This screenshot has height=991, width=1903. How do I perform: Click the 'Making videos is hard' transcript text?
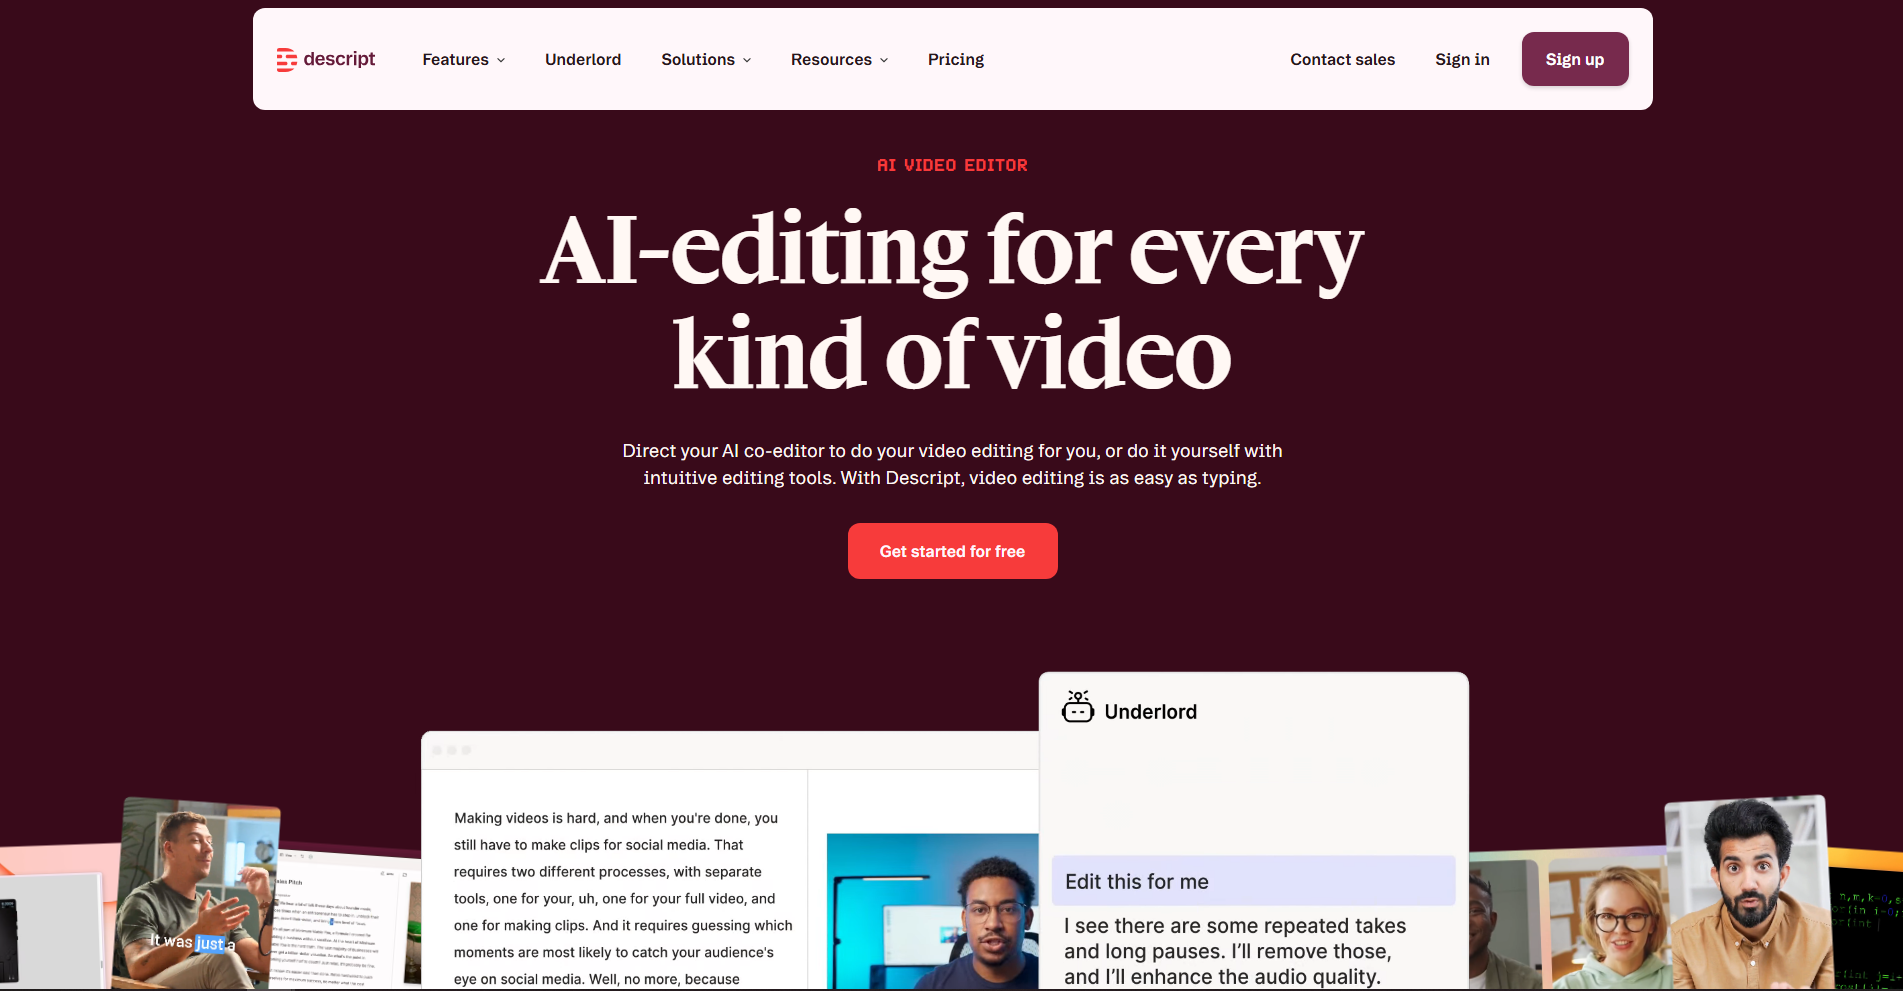click(623, 898)
